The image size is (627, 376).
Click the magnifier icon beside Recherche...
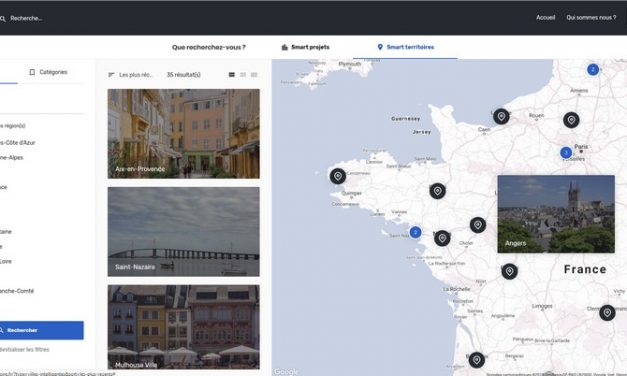pos(2,18)
